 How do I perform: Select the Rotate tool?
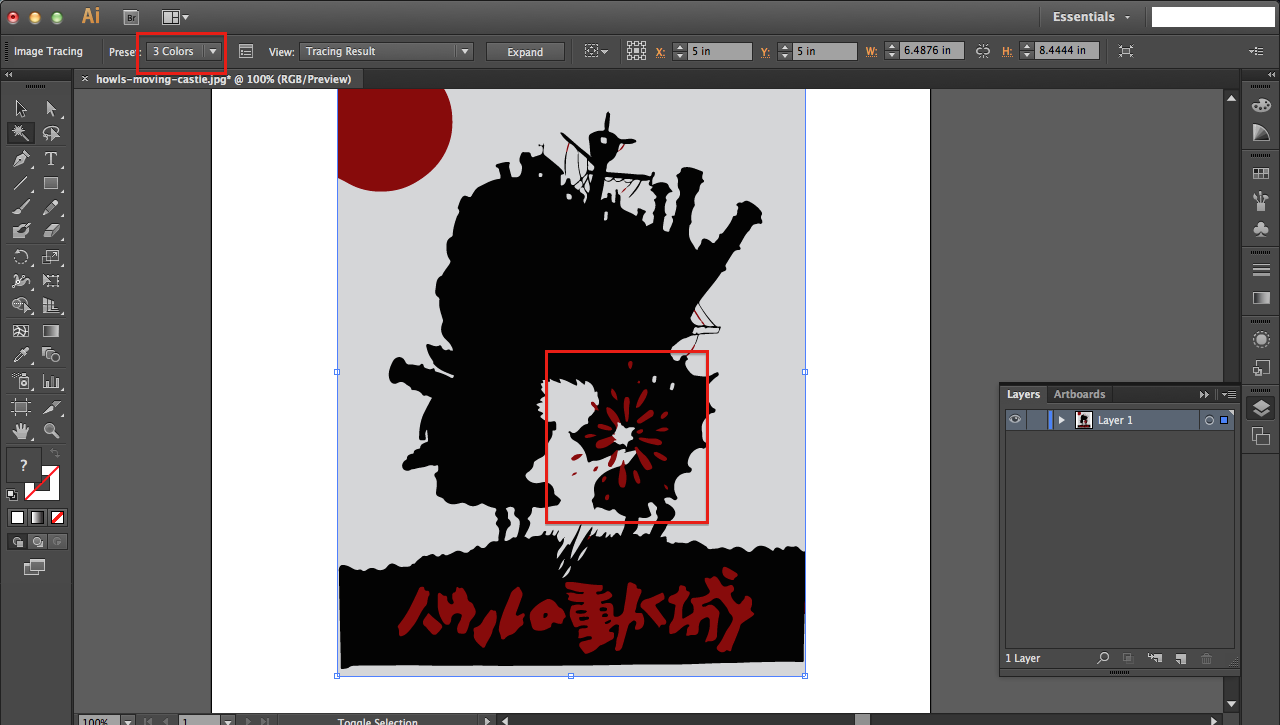[x=21, y=257]
